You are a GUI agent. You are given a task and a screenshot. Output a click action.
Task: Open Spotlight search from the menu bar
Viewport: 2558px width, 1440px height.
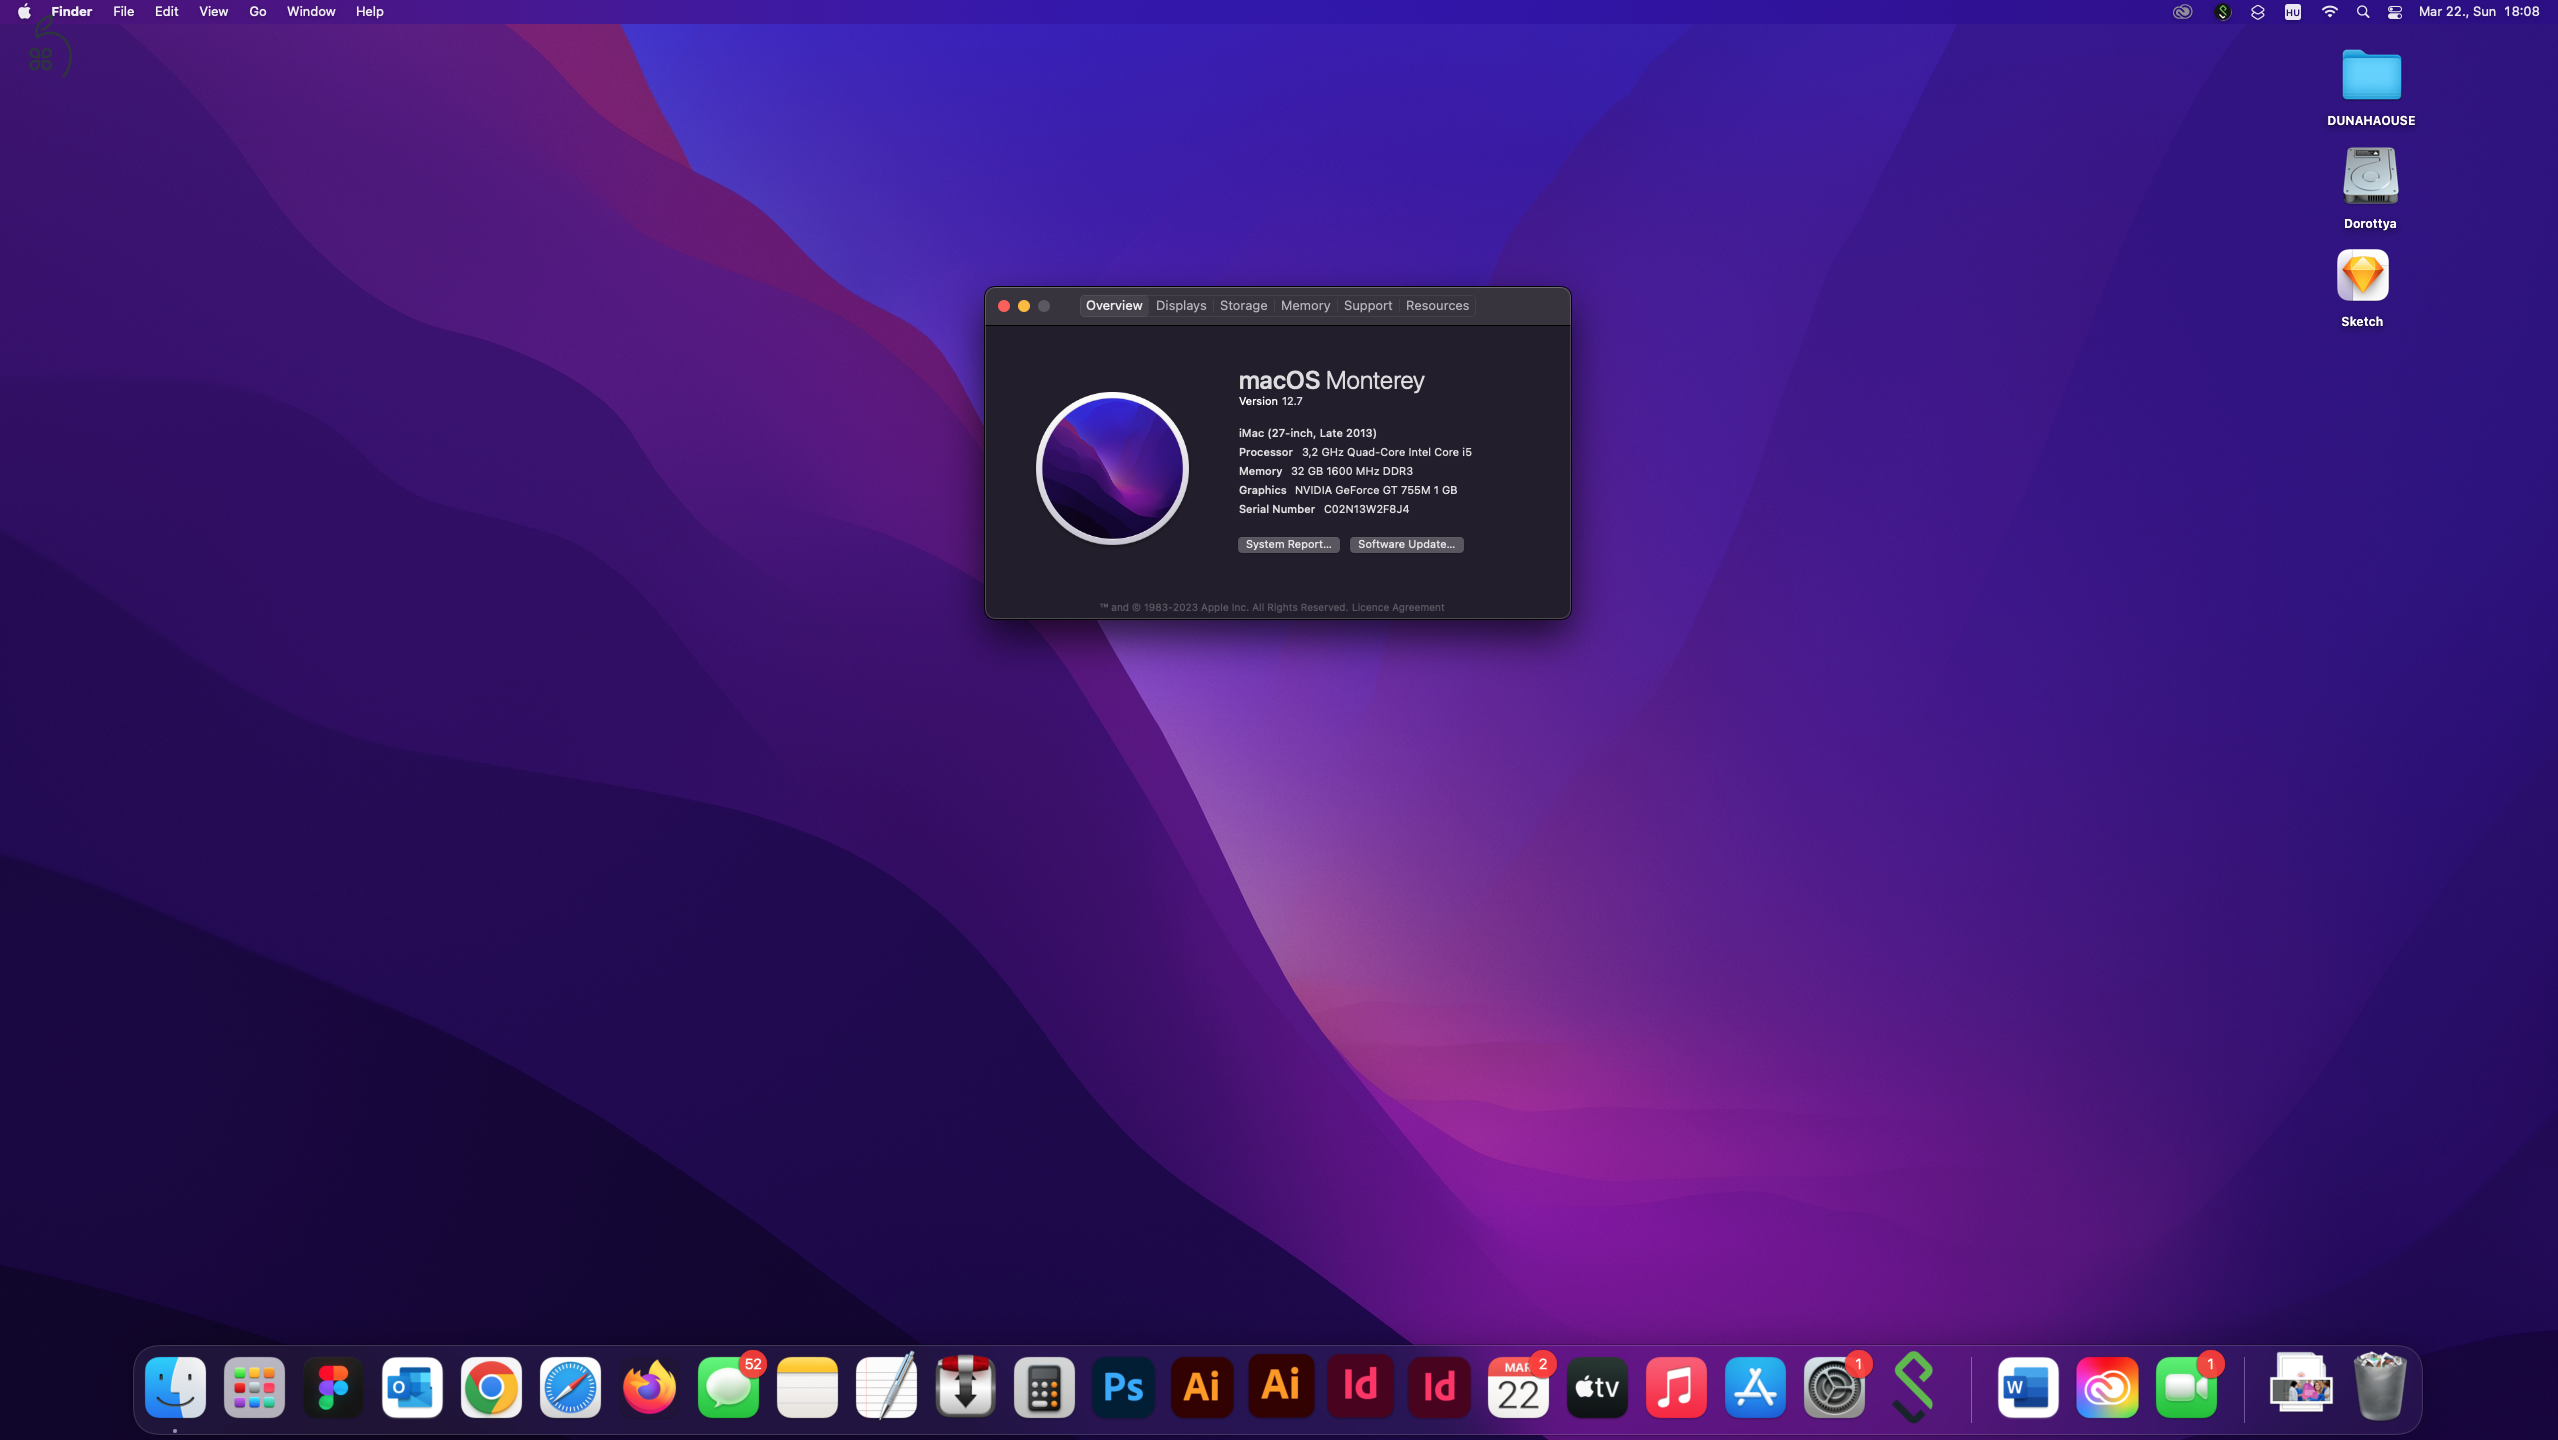click(2362, 11)
